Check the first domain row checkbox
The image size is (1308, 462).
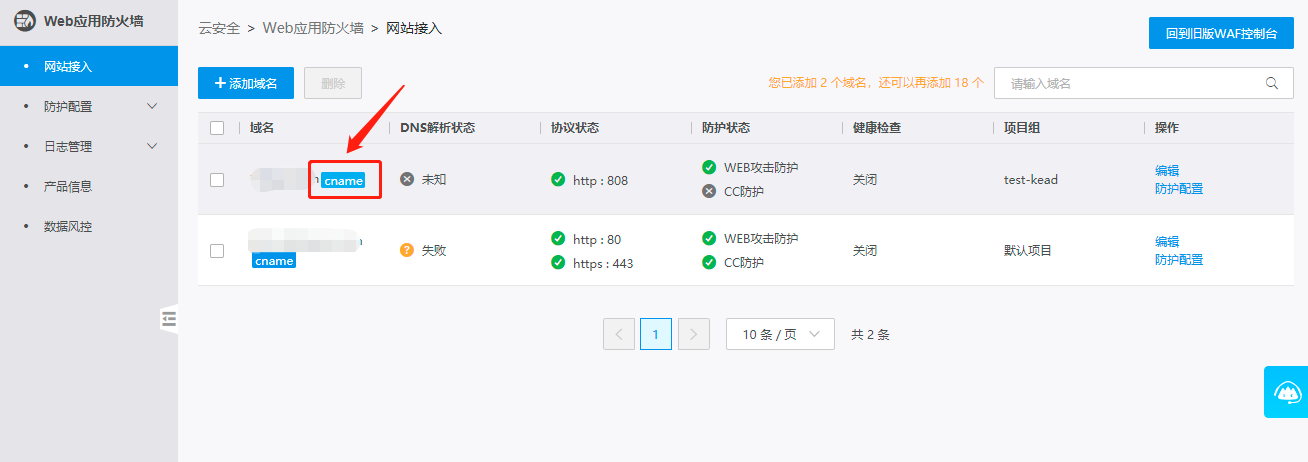coord(217,180)
